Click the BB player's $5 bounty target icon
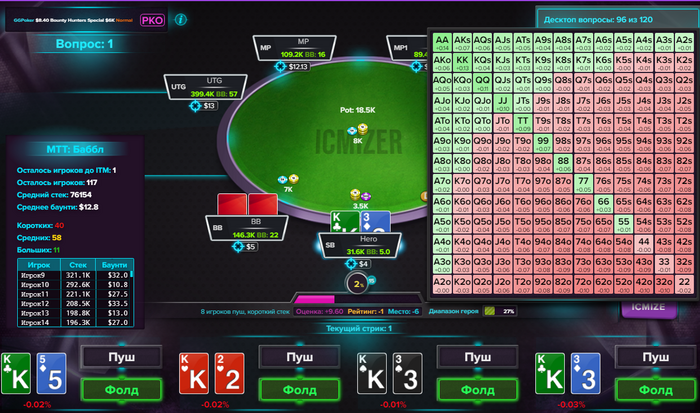Viewport: 700px width, 413px height. click(x=238, y=246)
